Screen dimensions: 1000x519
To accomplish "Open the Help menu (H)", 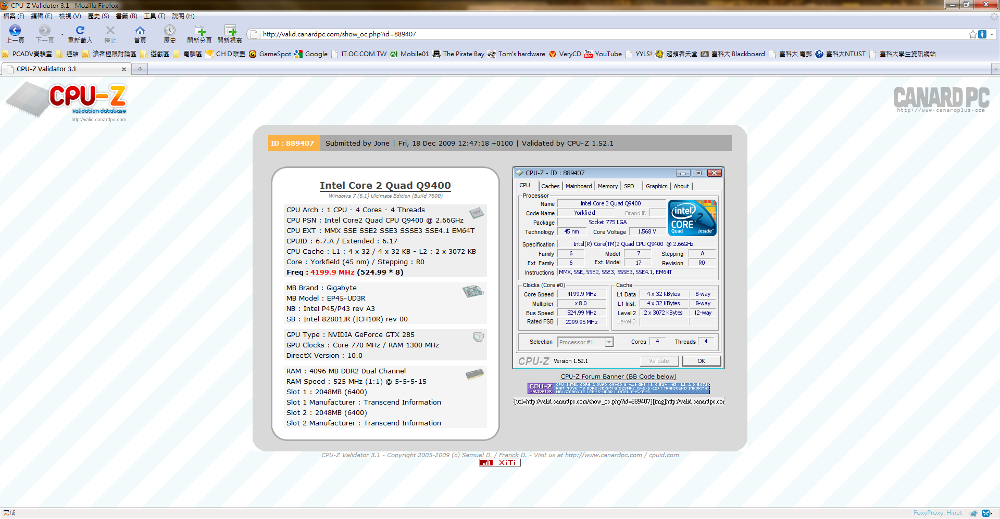I will [x=183, y=16].
